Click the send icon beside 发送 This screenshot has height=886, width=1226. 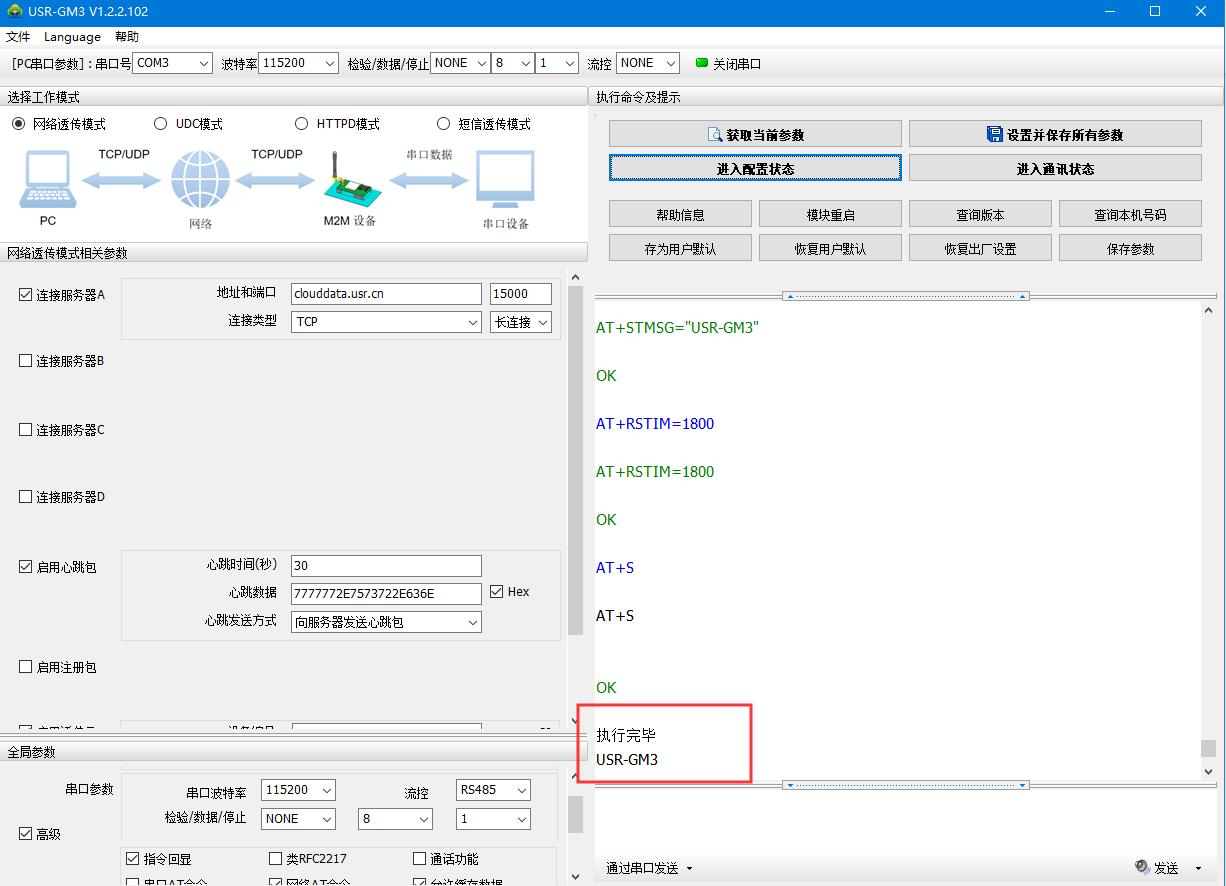click(1142, 867)
